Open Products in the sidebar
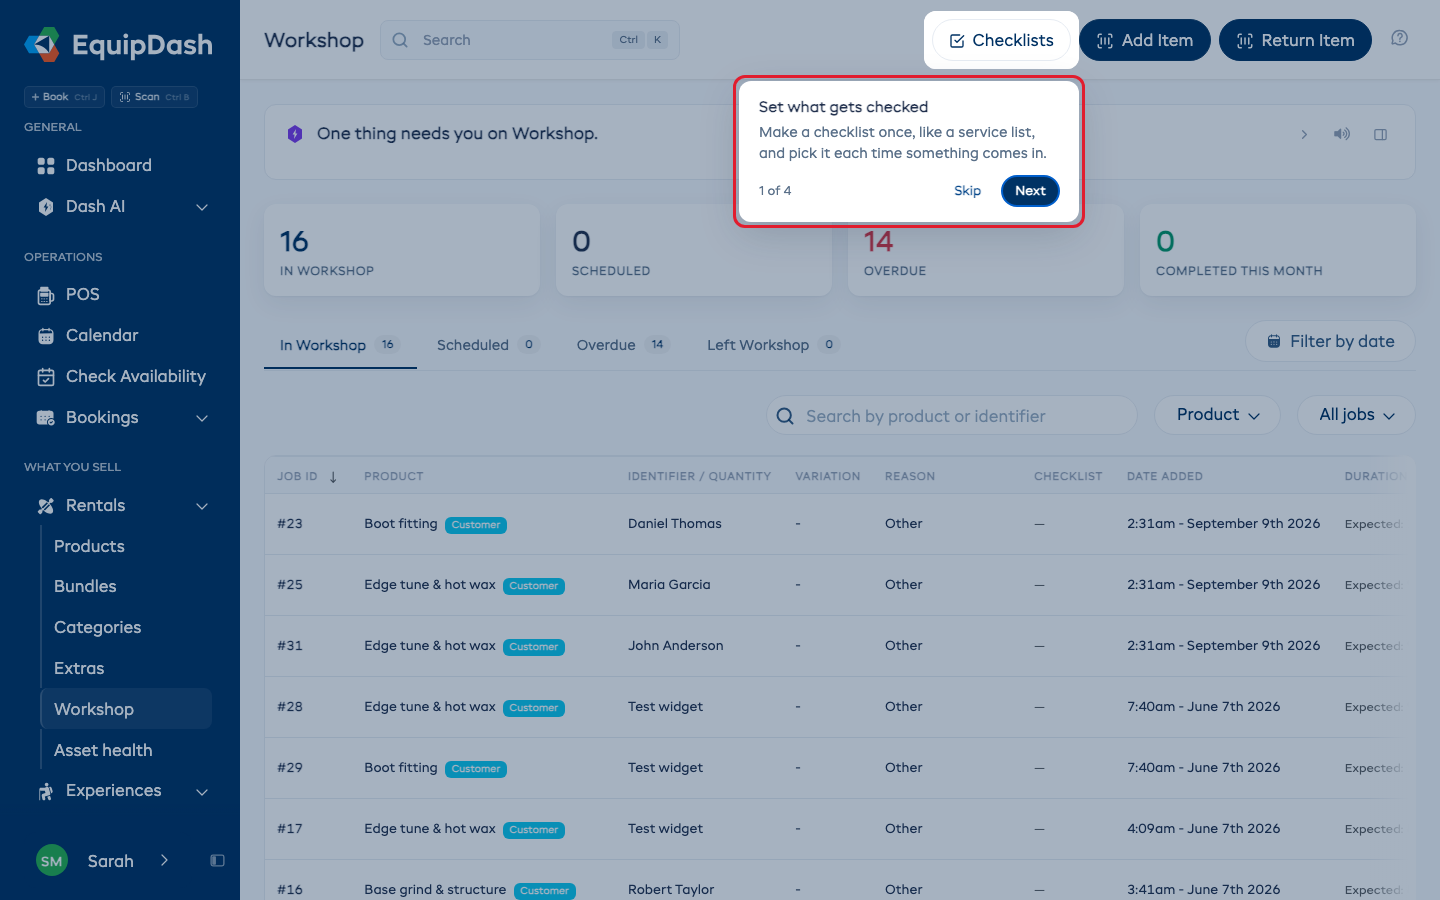The width and height of the screenshot is (1440, 900). (126, 546)
